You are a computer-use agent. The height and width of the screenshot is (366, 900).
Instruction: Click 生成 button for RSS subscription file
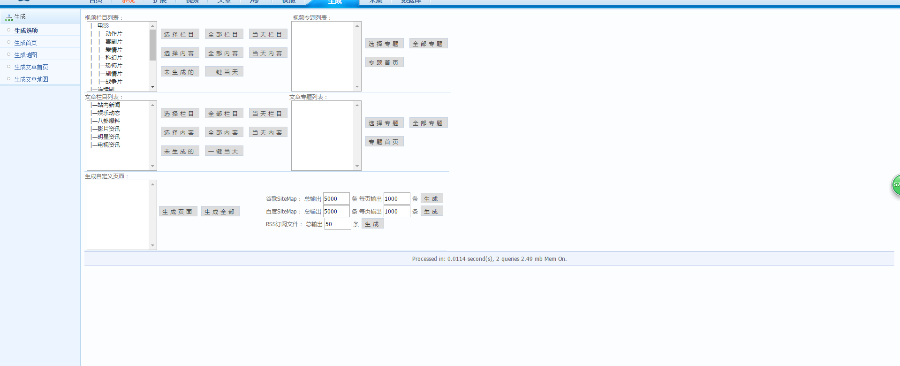point(373,224)
